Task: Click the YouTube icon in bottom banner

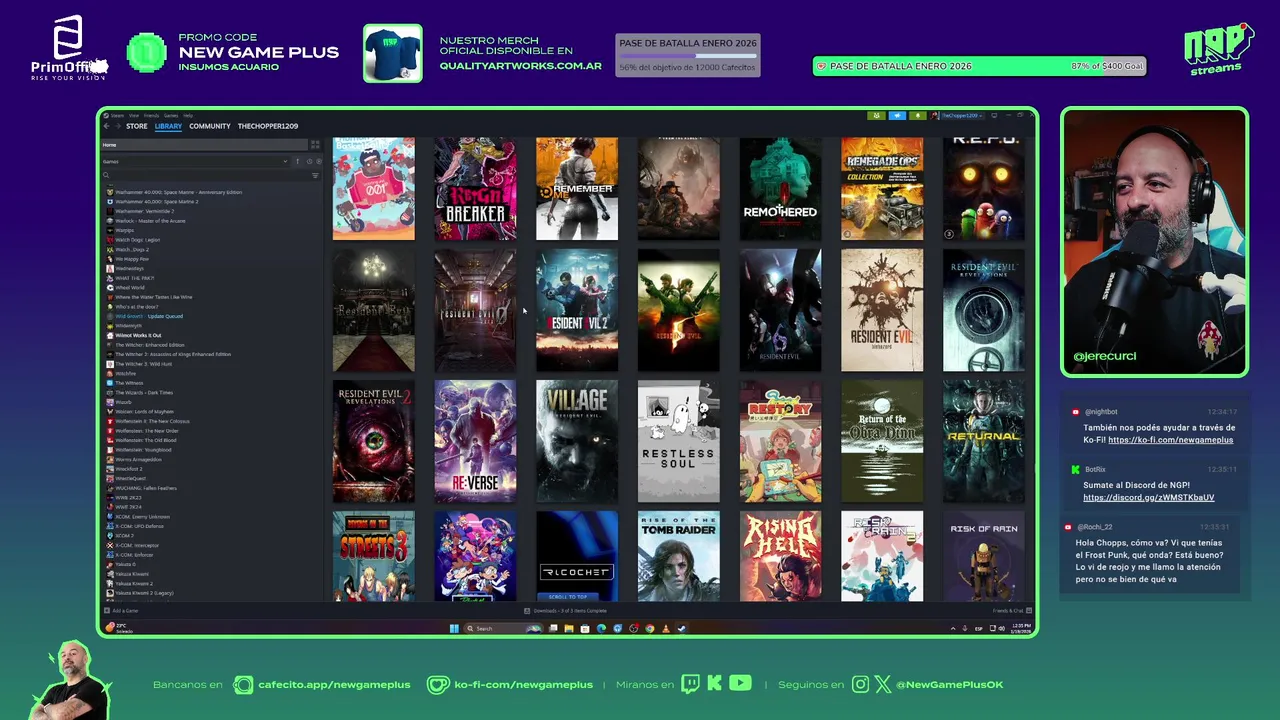Action: click(740, 684)
